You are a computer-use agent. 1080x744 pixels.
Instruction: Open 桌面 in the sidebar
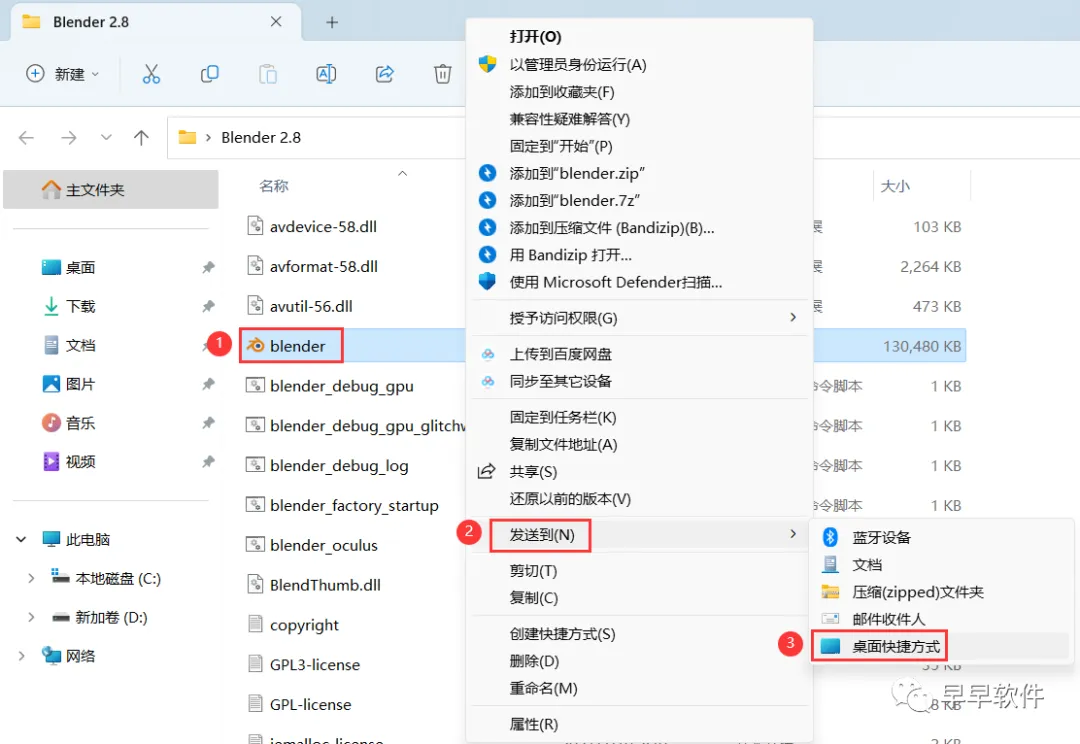(x=80, y=267)
